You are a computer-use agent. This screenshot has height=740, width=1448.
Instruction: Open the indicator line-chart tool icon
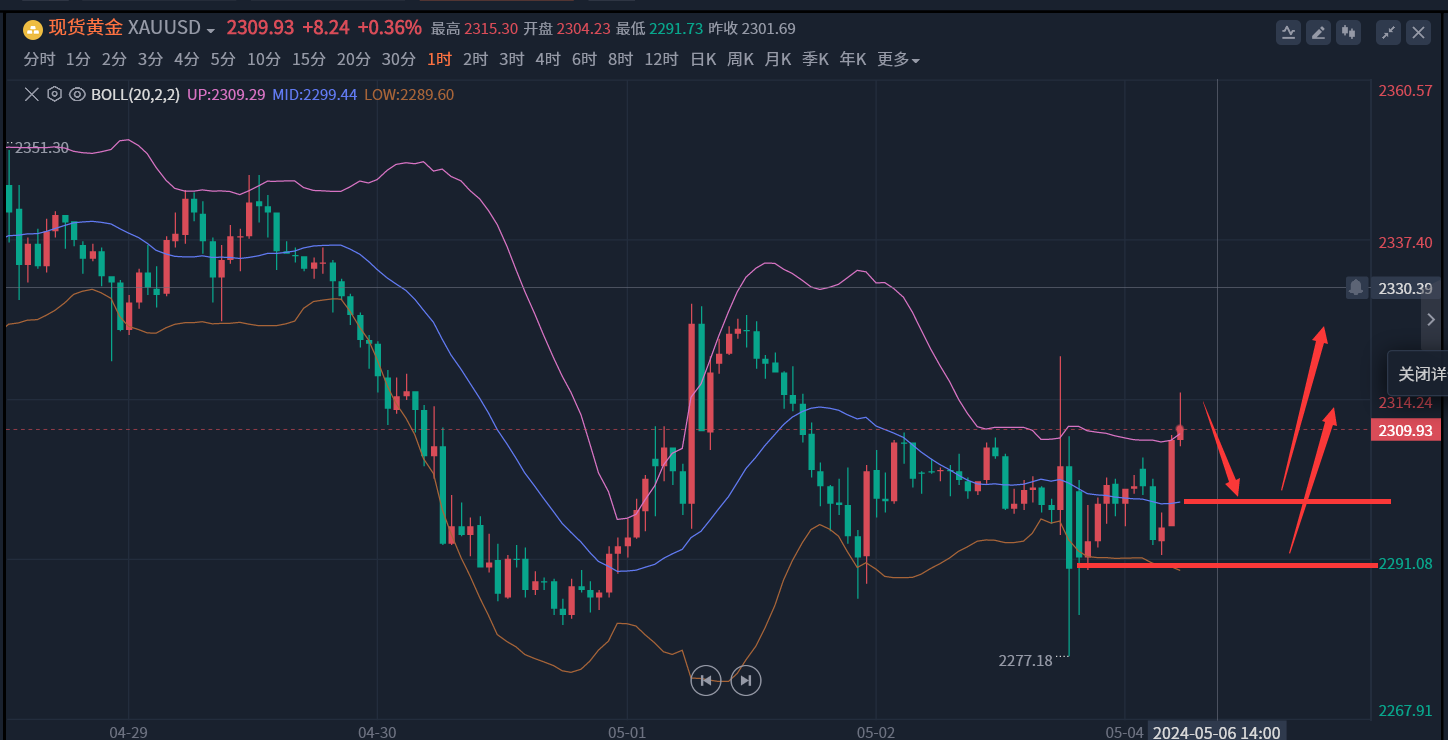click(1288, 32)
